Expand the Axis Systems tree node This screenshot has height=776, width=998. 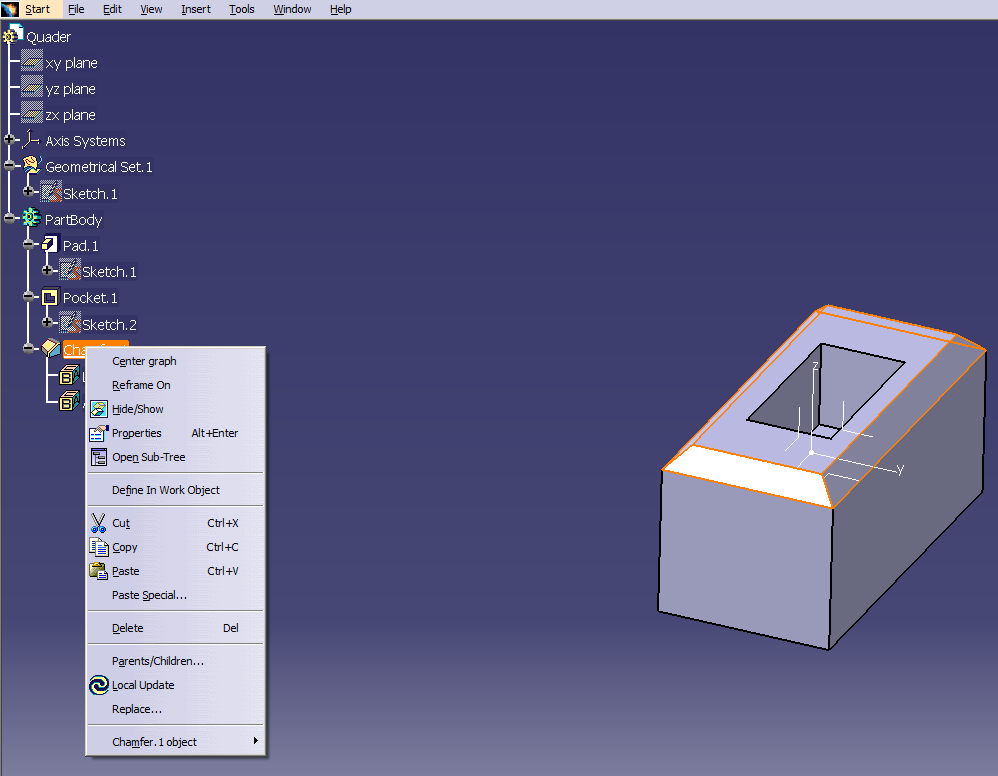tap(10, 141)
